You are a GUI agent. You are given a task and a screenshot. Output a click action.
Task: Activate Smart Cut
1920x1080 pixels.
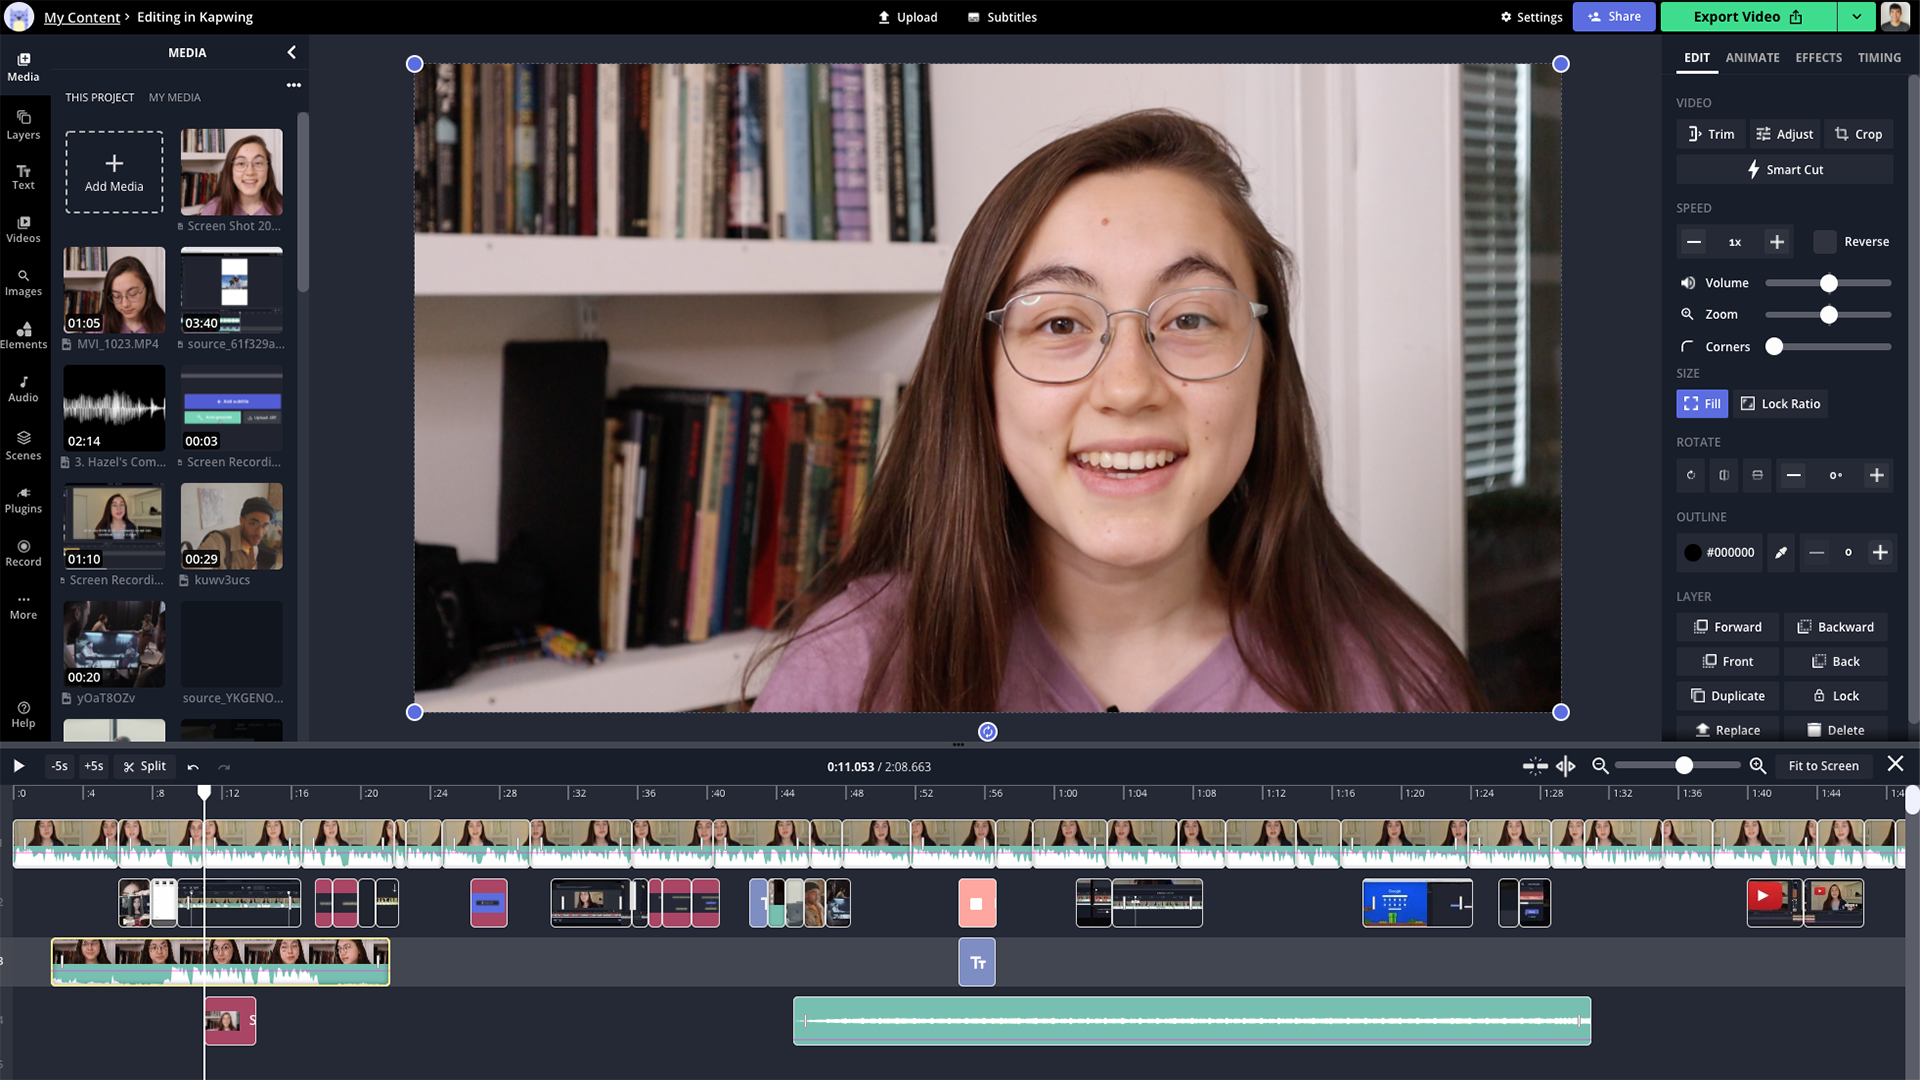tap(1783, 169)
